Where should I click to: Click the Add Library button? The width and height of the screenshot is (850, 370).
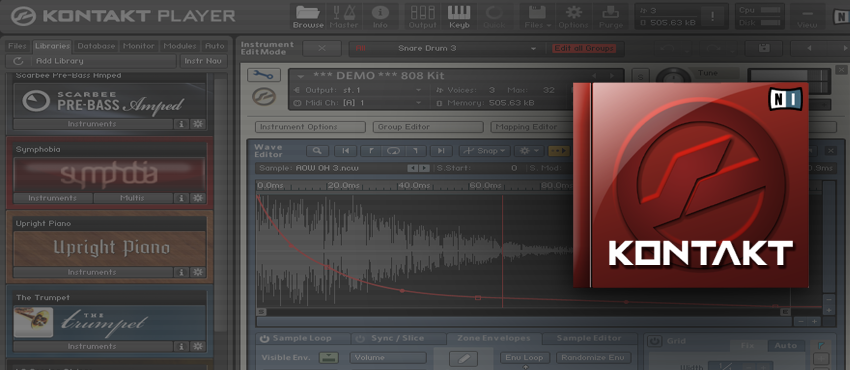tap(103, 61)
